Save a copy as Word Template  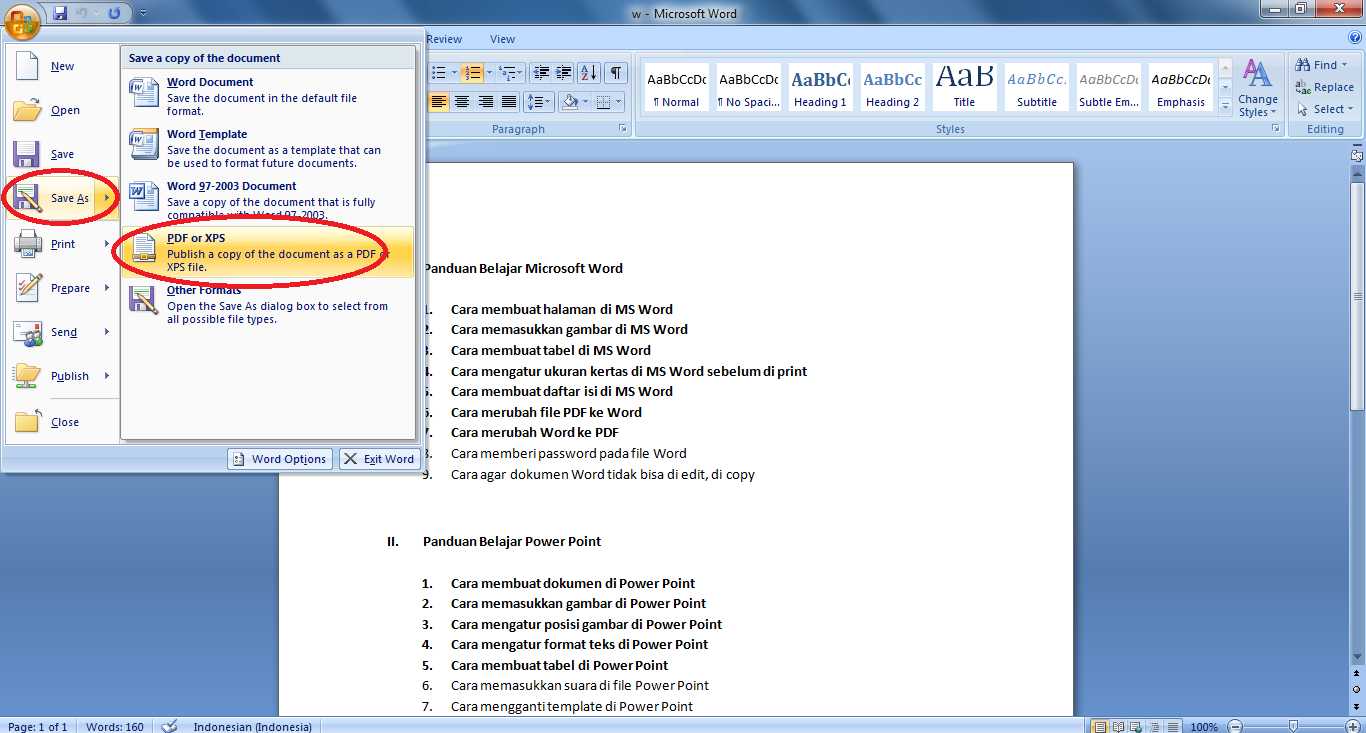coord(268,149)
